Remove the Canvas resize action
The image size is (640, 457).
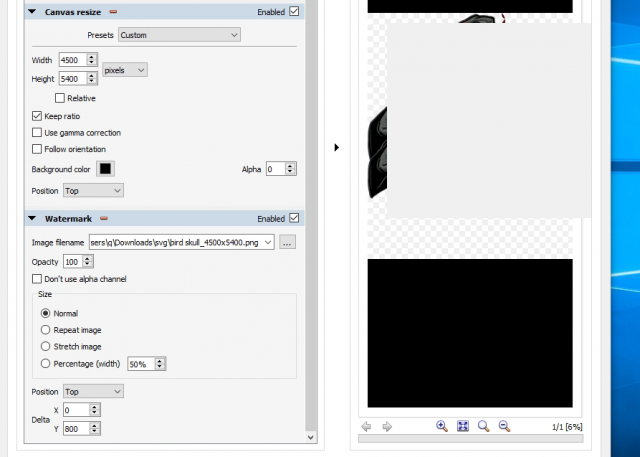[x=113, y=12]
